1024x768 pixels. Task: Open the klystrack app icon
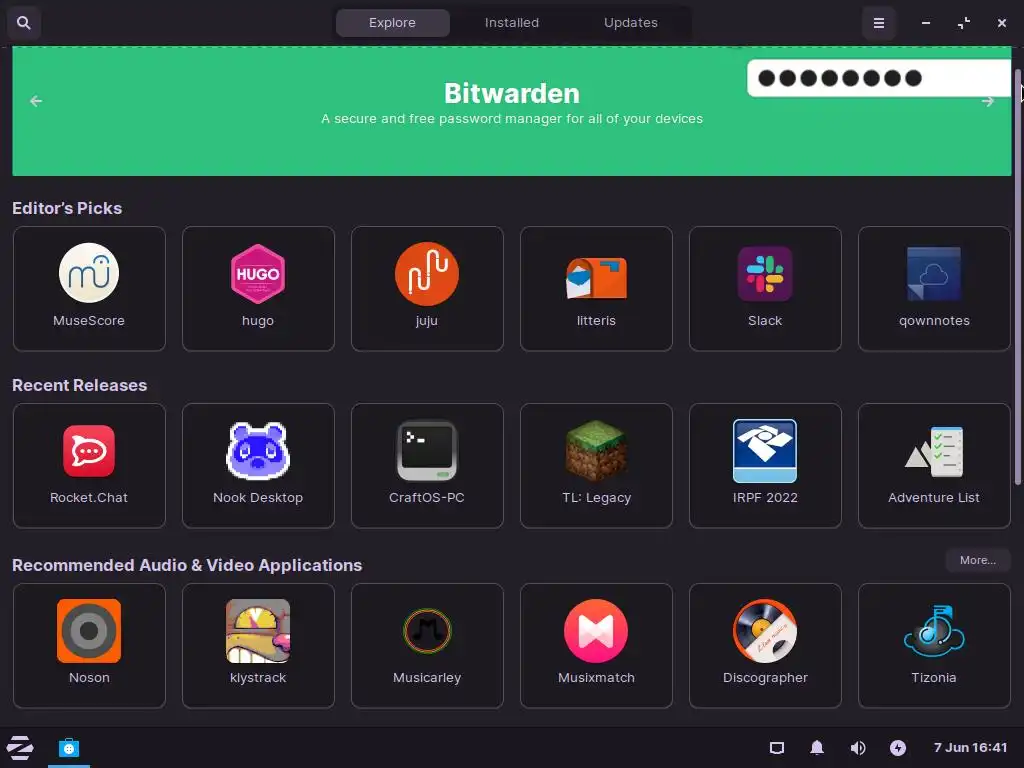tap(258, 631)
